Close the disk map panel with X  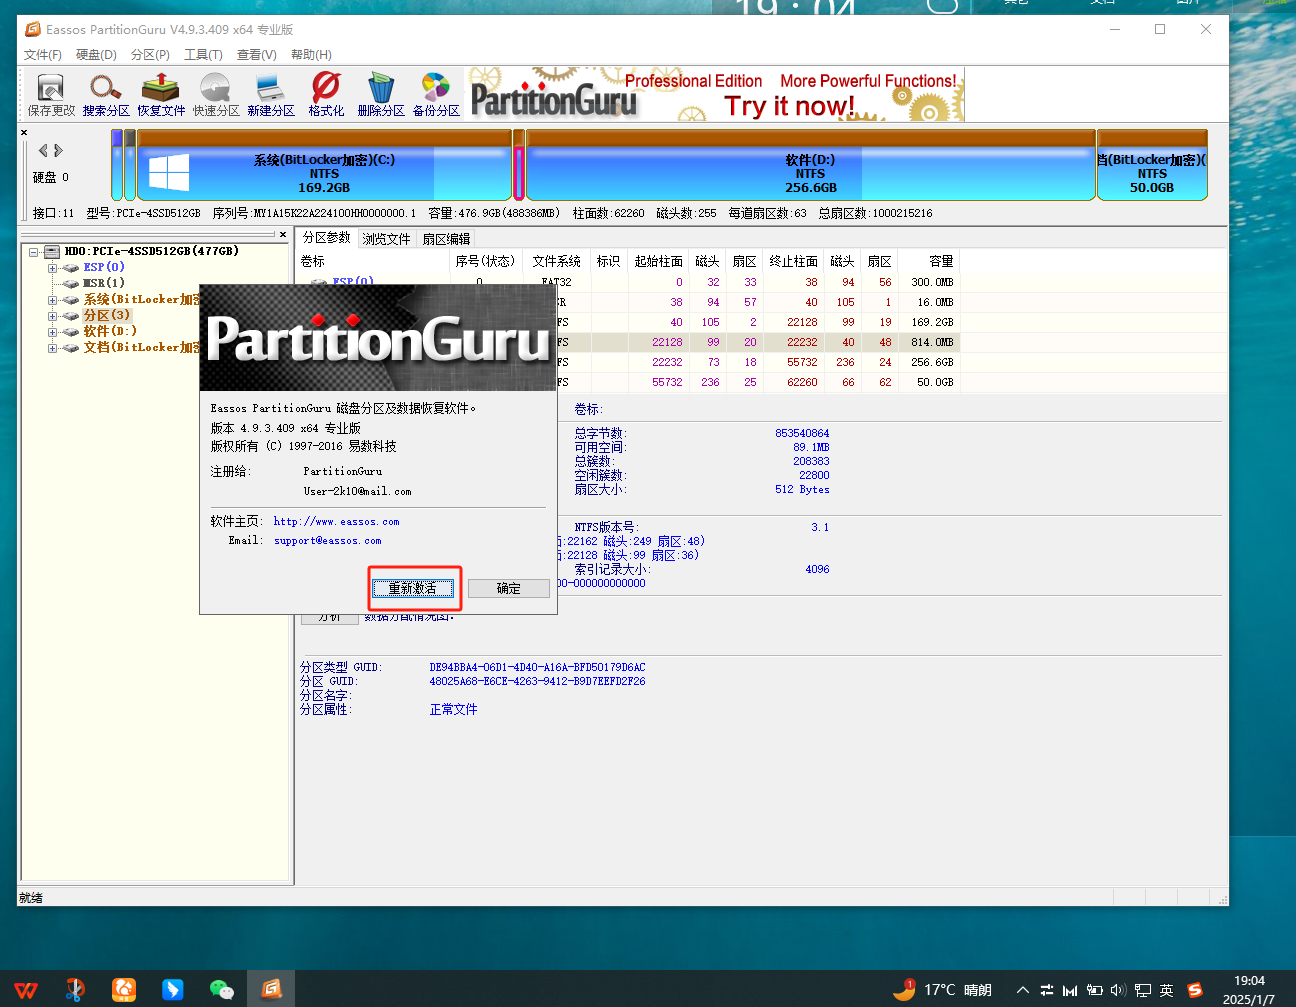[x=24, y=132]
